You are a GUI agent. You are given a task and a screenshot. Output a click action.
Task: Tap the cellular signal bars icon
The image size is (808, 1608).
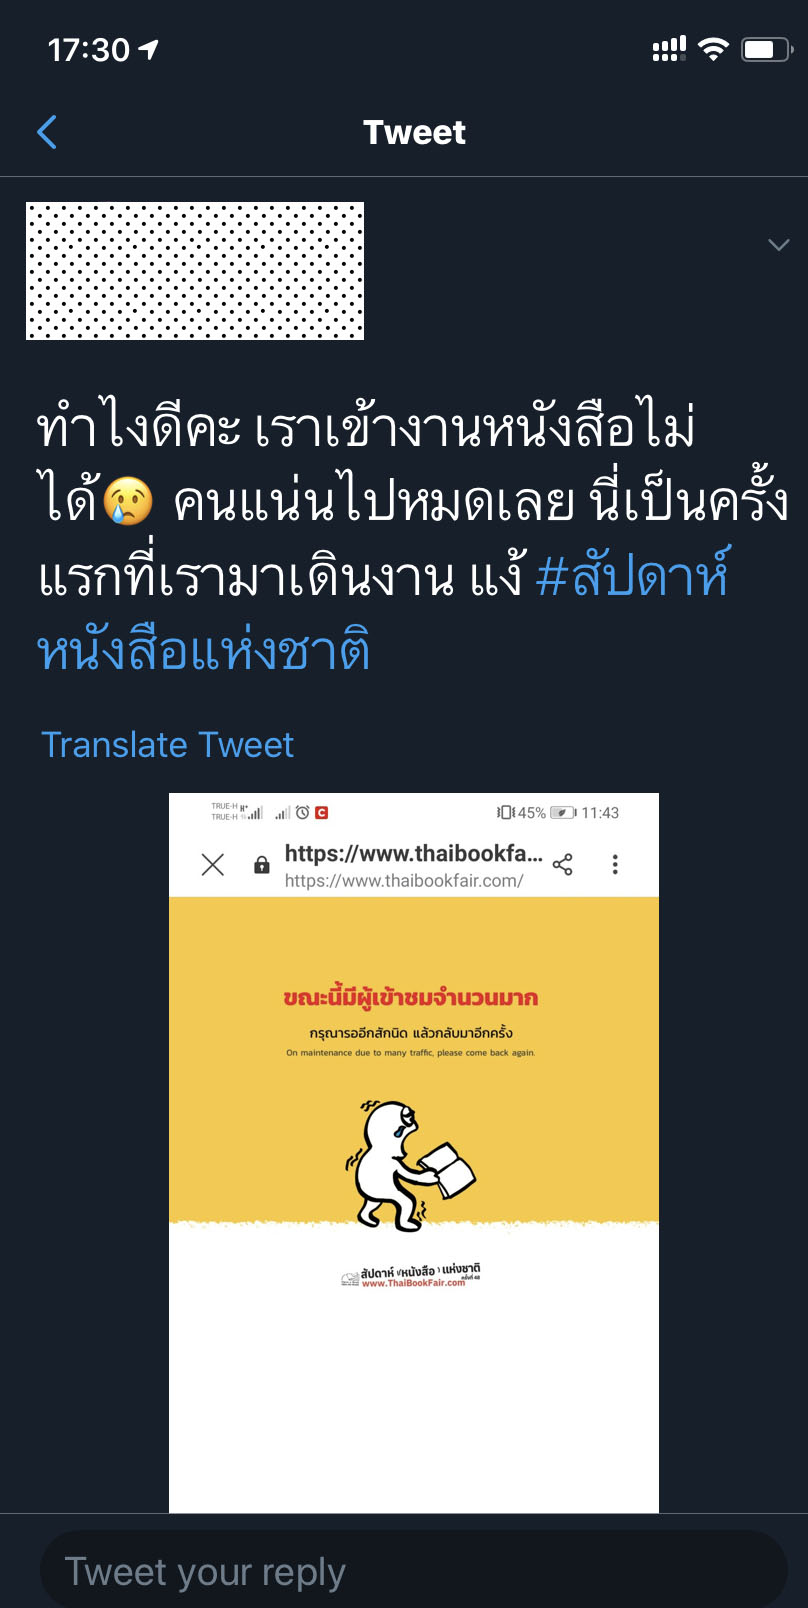coord(669,49)
